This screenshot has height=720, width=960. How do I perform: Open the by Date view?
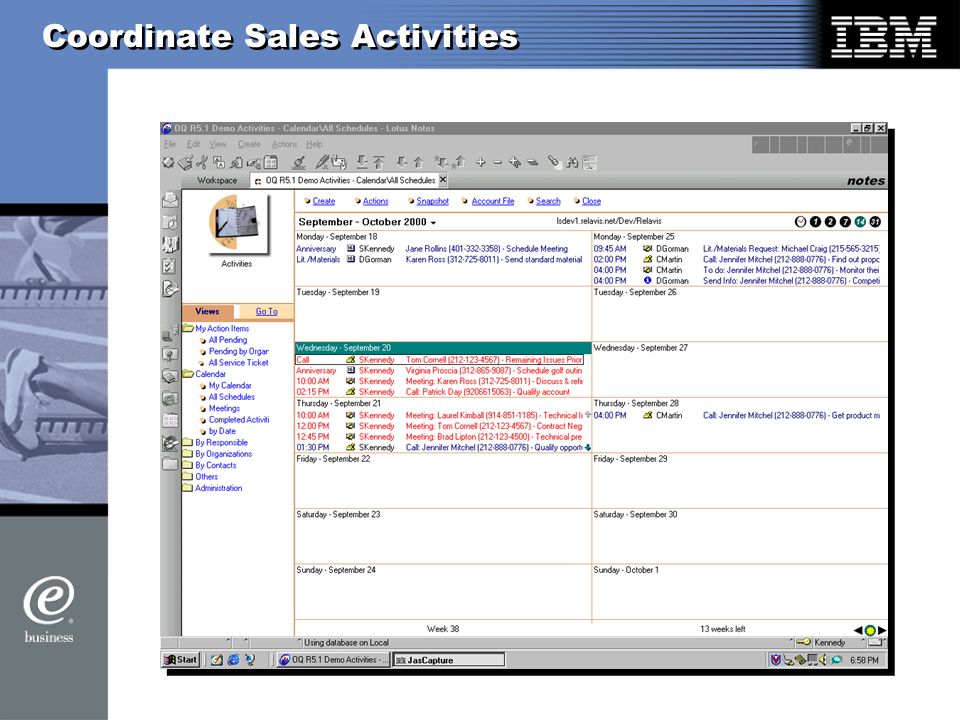click(222, 431)
